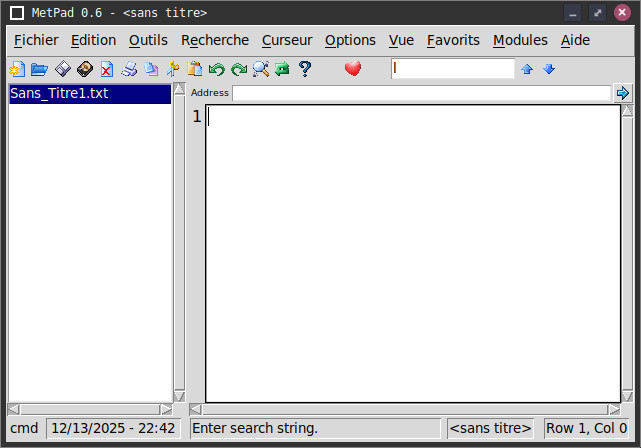Open the Modules menu
641x448 pixels.
(x=520, y=40)
